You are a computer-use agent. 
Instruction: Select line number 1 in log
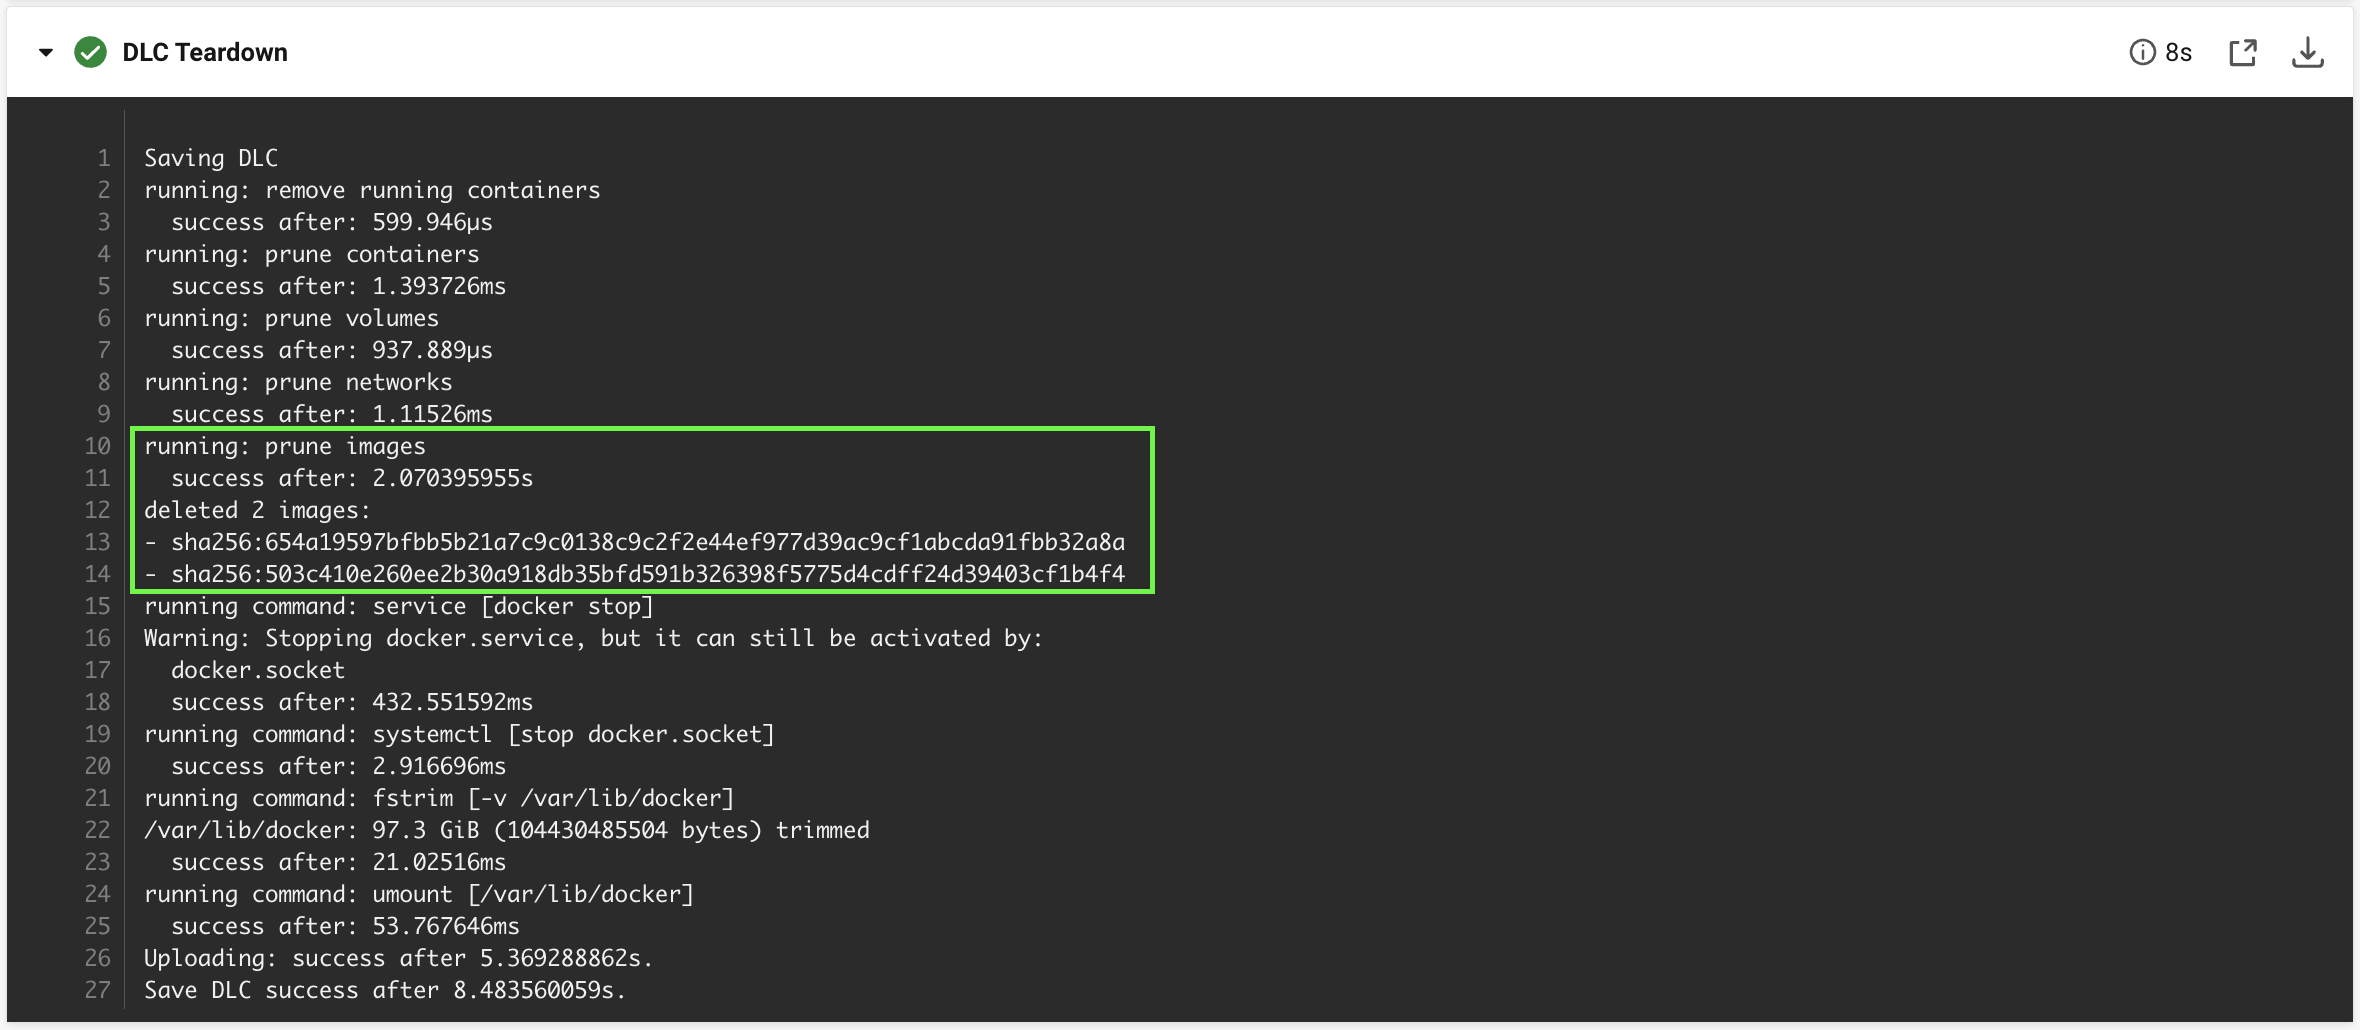pyautogui.click(x=103, y=158)
